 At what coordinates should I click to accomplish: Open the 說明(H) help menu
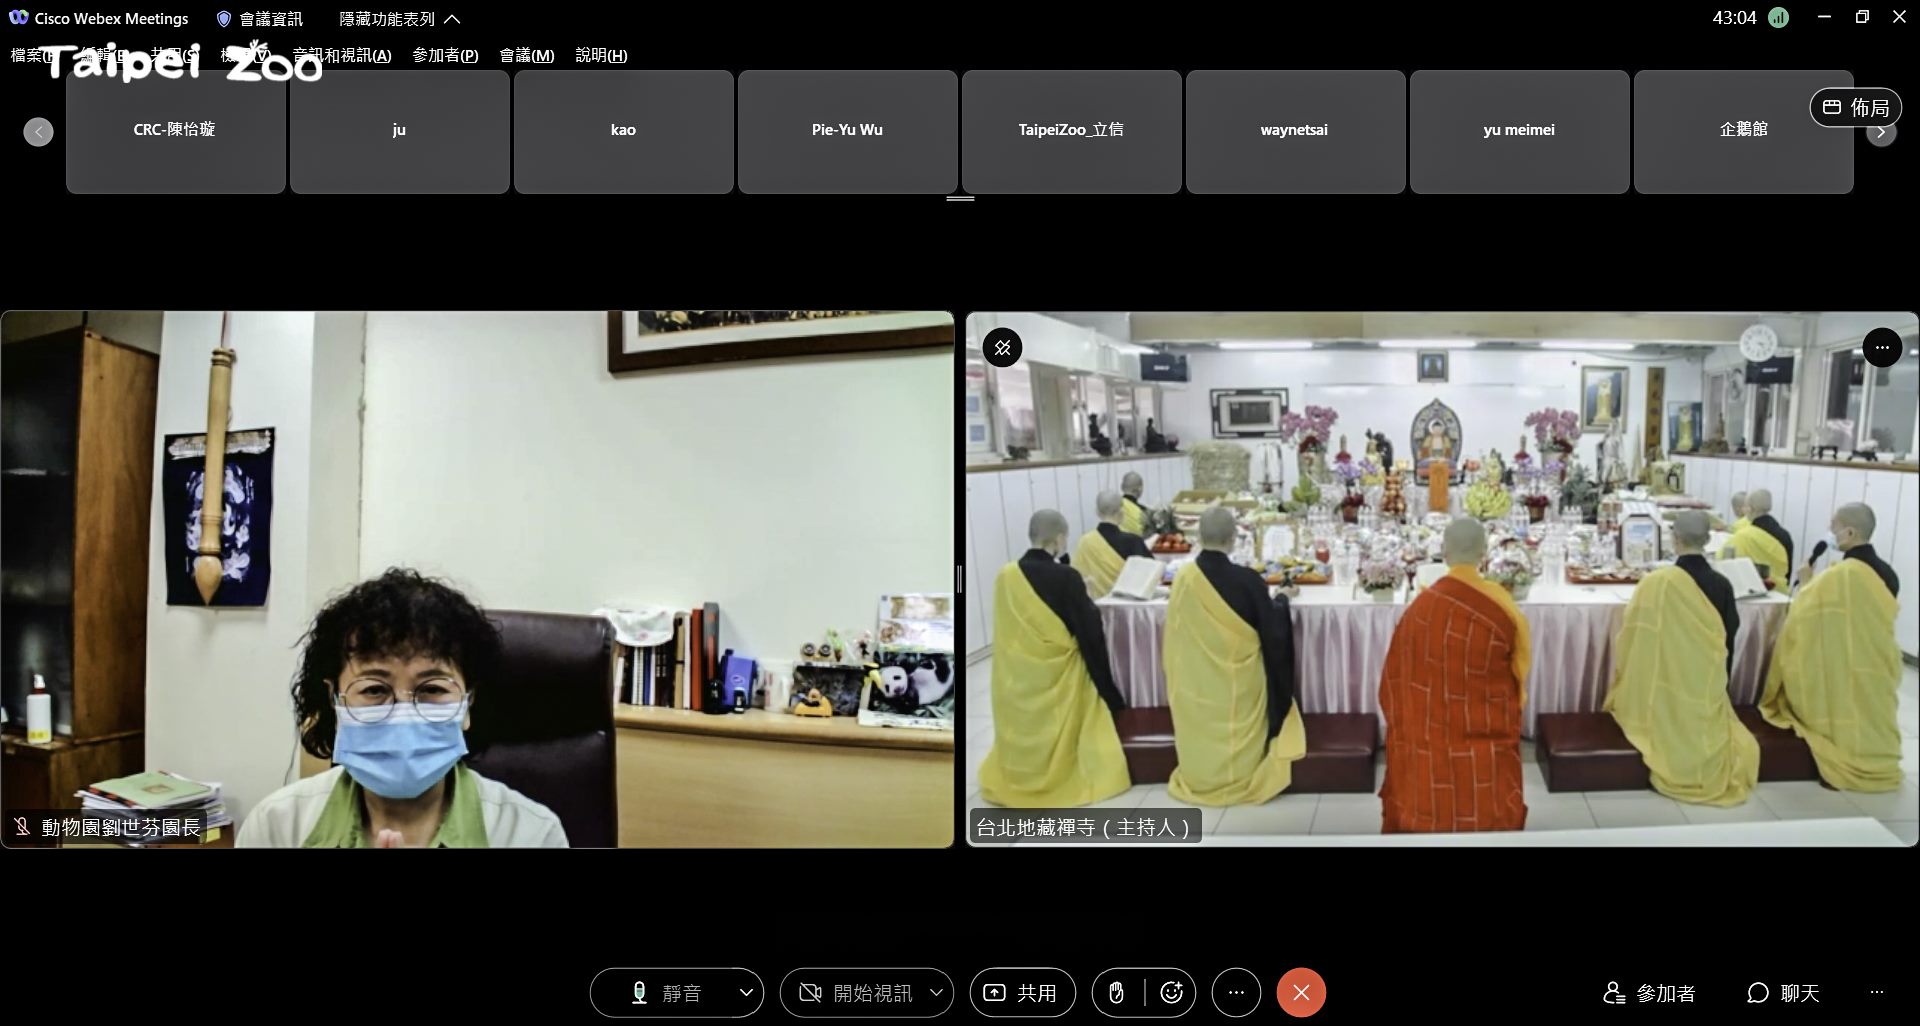601,55
